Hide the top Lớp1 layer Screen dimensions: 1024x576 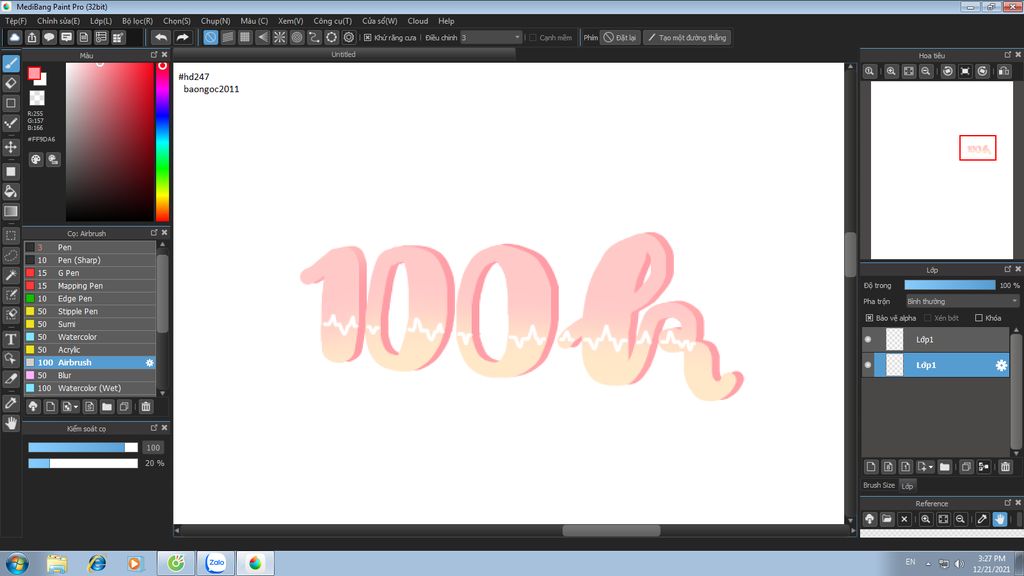(x=868, y=339)
